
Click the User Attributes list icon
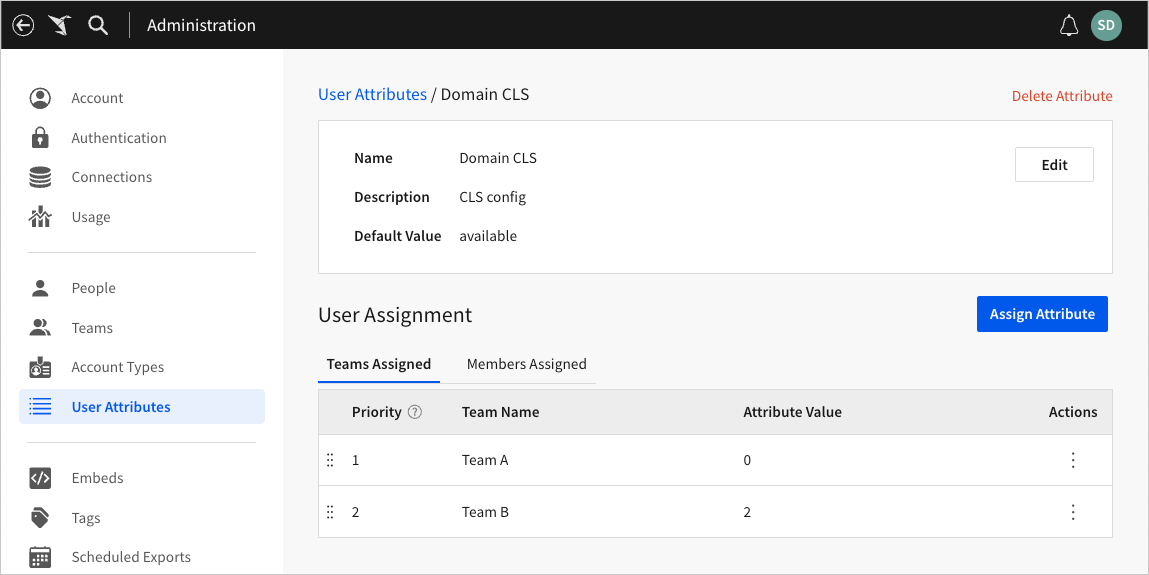40,407
